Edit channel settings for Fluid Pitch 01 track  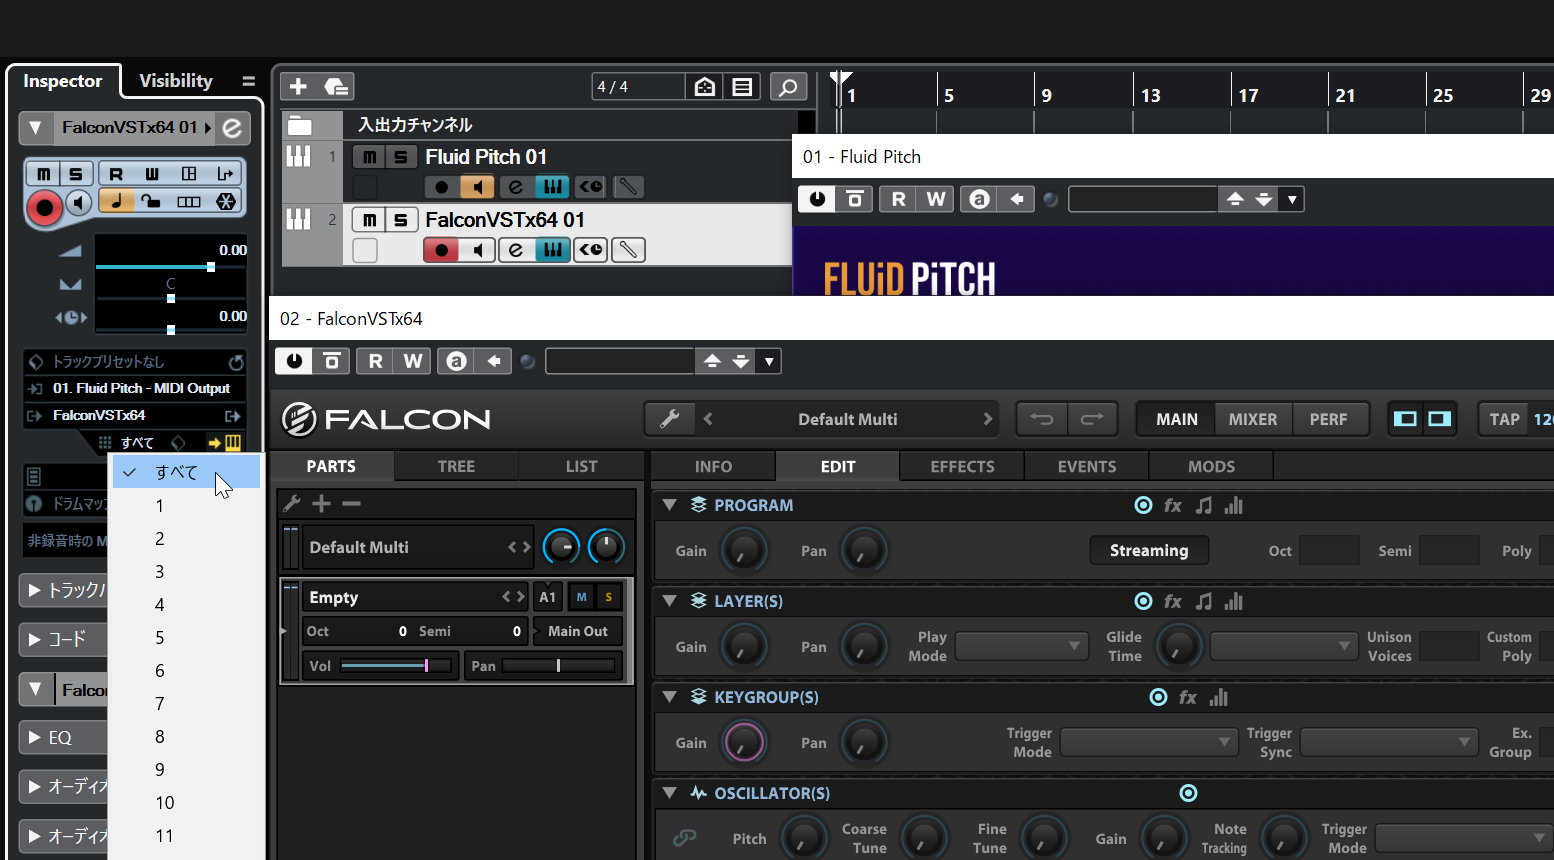(515, 187)
